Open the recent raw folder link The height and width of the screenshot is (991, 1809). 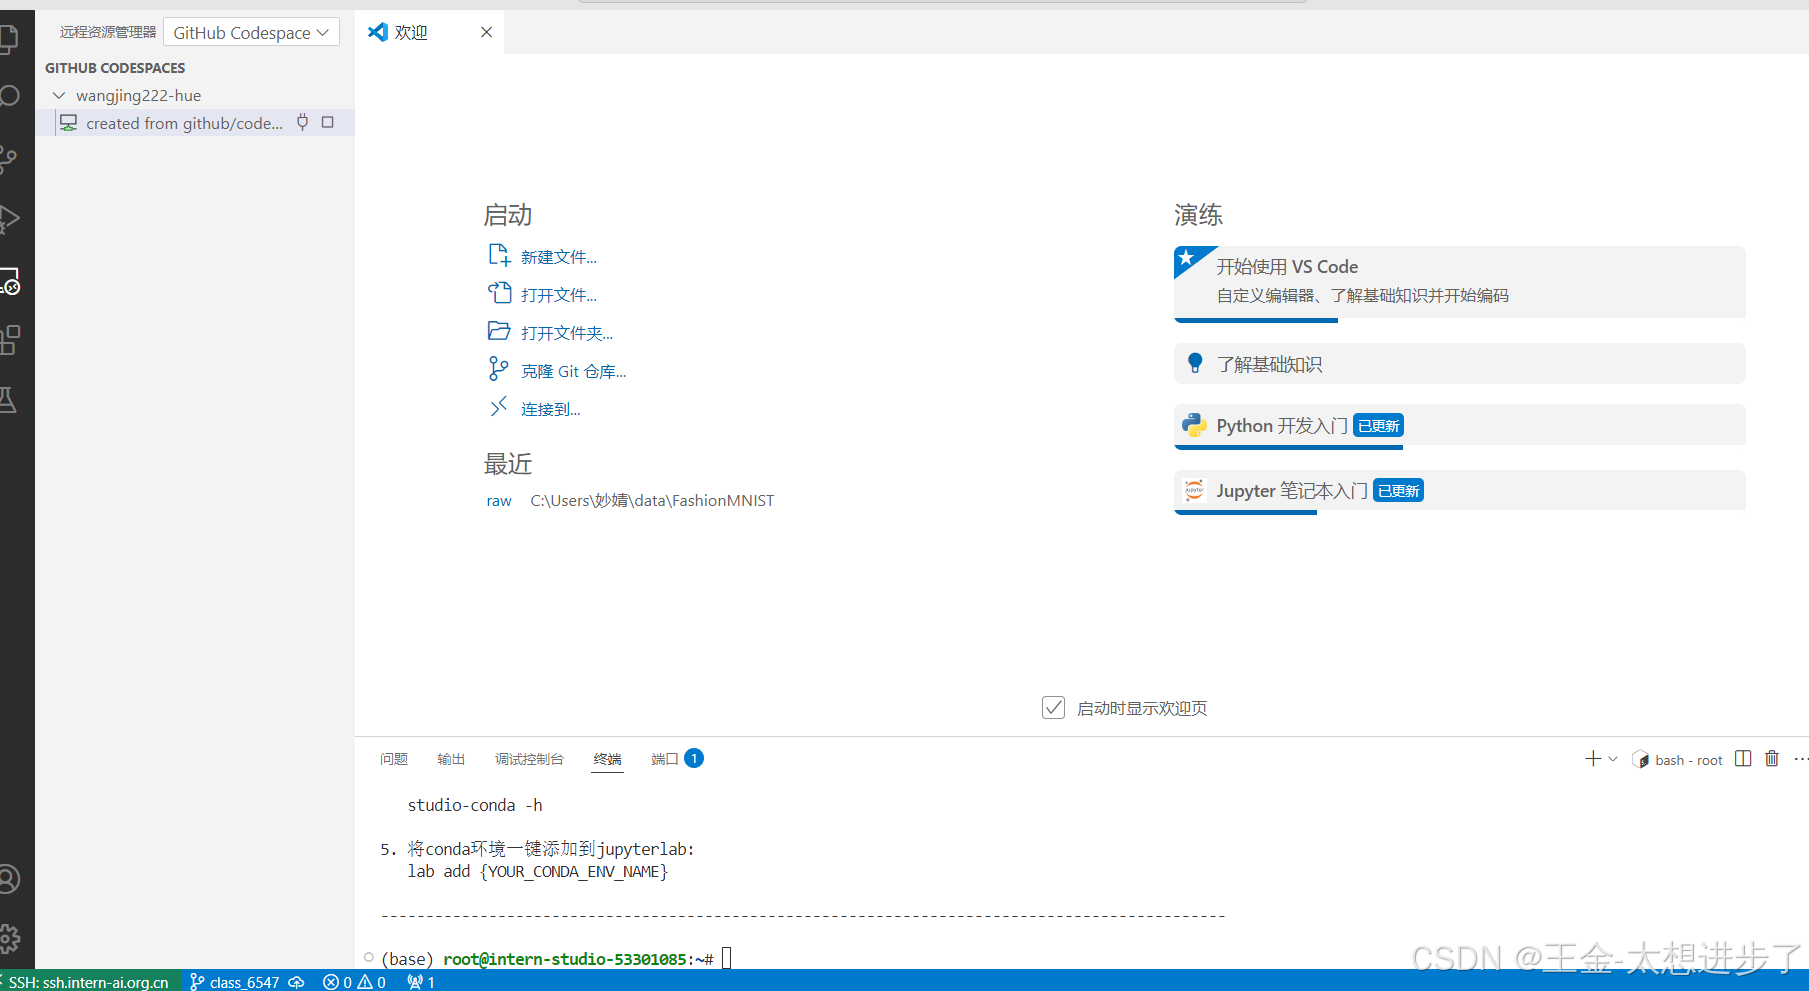[499, 500]
